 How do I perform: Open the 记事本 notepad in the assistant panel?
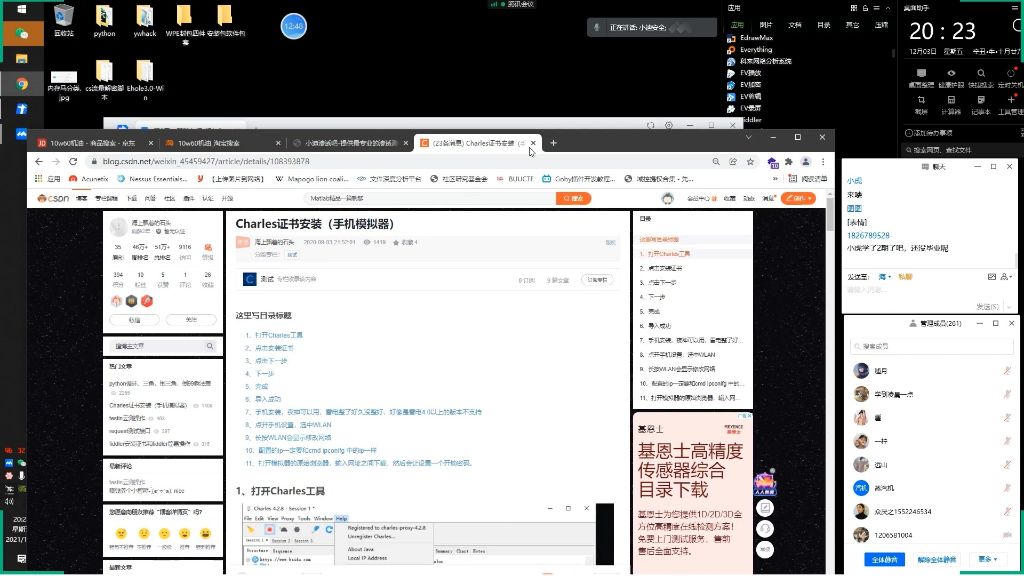click(x=981, y=104)
